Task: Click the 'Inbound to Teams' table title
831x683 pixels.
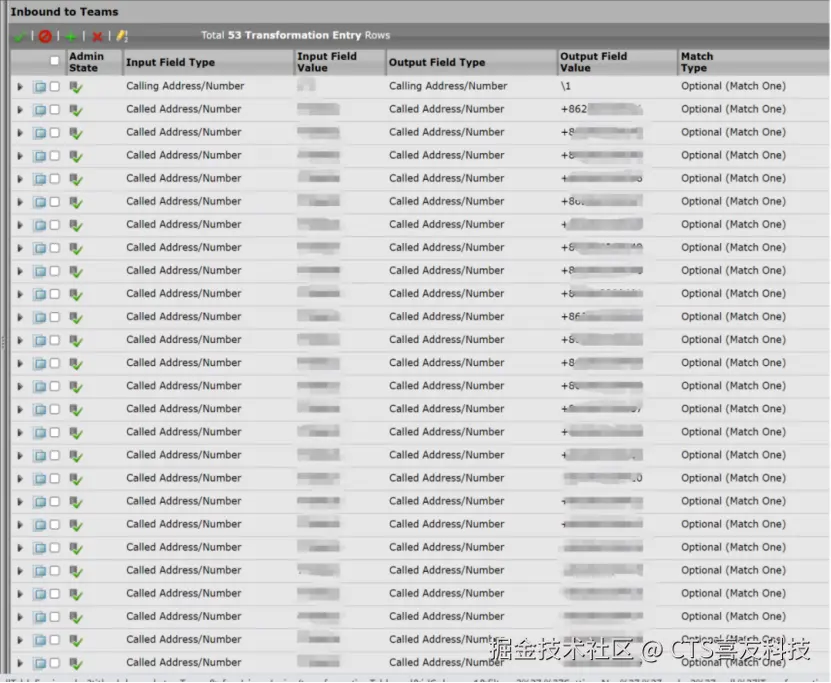Action: tap(65, 12)
